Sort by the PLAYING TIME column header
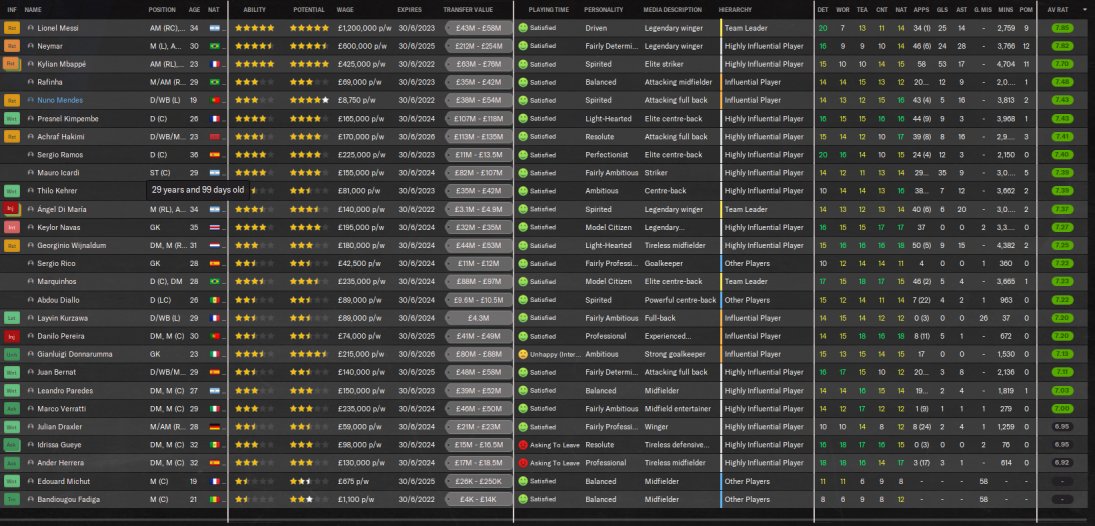 click(x=548, y=10)
